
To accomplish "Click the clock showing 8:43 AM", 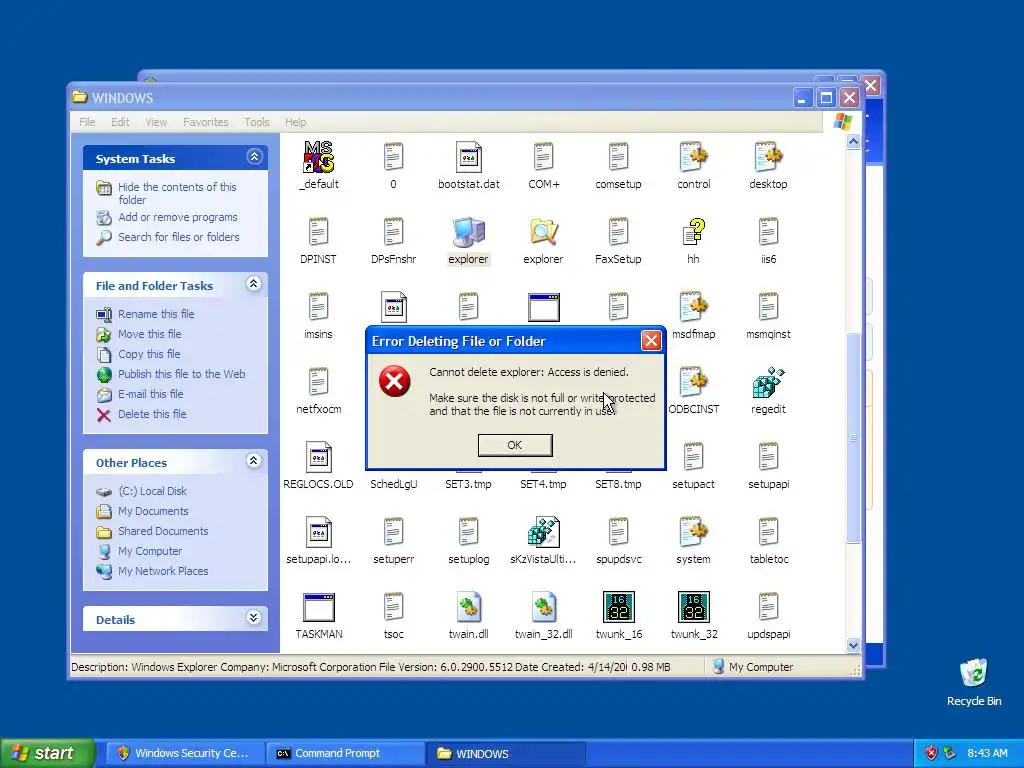I will pos(987,753).
